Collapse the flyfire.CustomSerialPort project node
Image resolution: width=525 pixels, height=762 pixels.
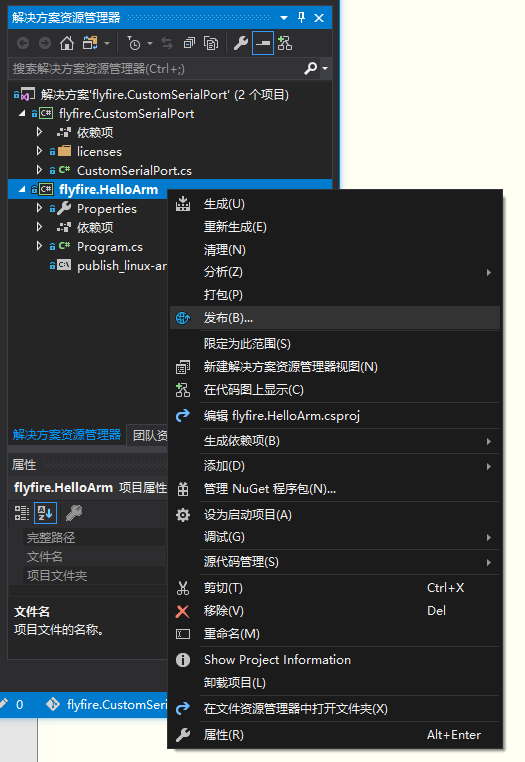(22, 113)
